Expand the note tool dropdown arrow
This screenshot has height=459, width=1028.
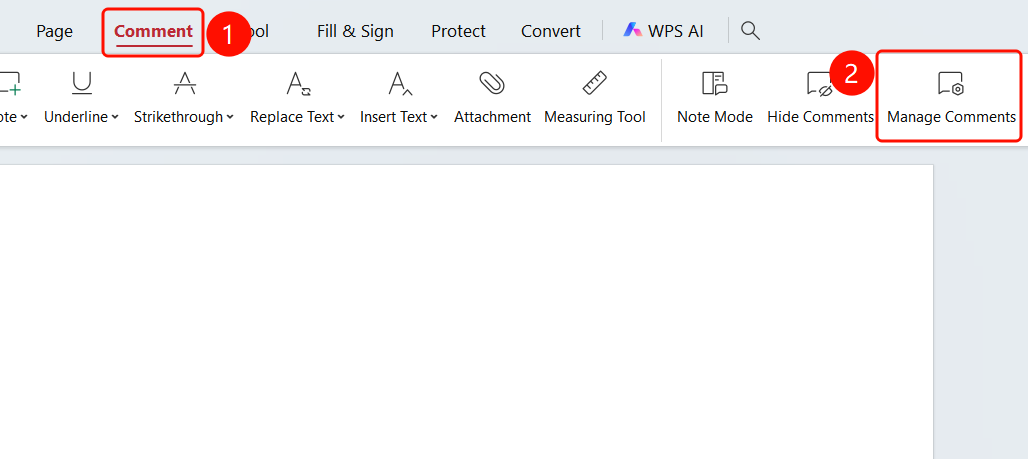coord(24,117)
